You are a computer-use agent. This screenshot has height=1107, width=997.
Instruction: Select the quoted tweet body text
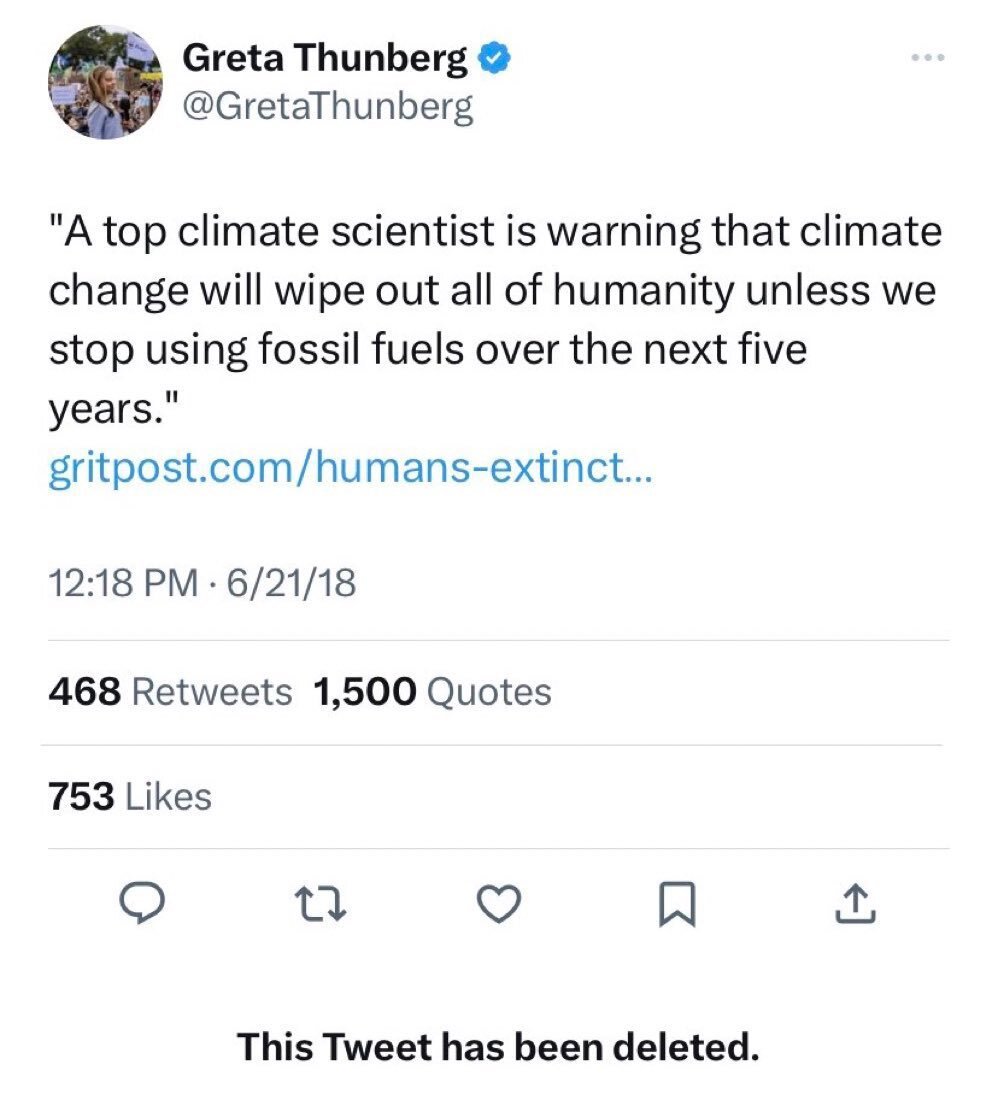point(495,319)
